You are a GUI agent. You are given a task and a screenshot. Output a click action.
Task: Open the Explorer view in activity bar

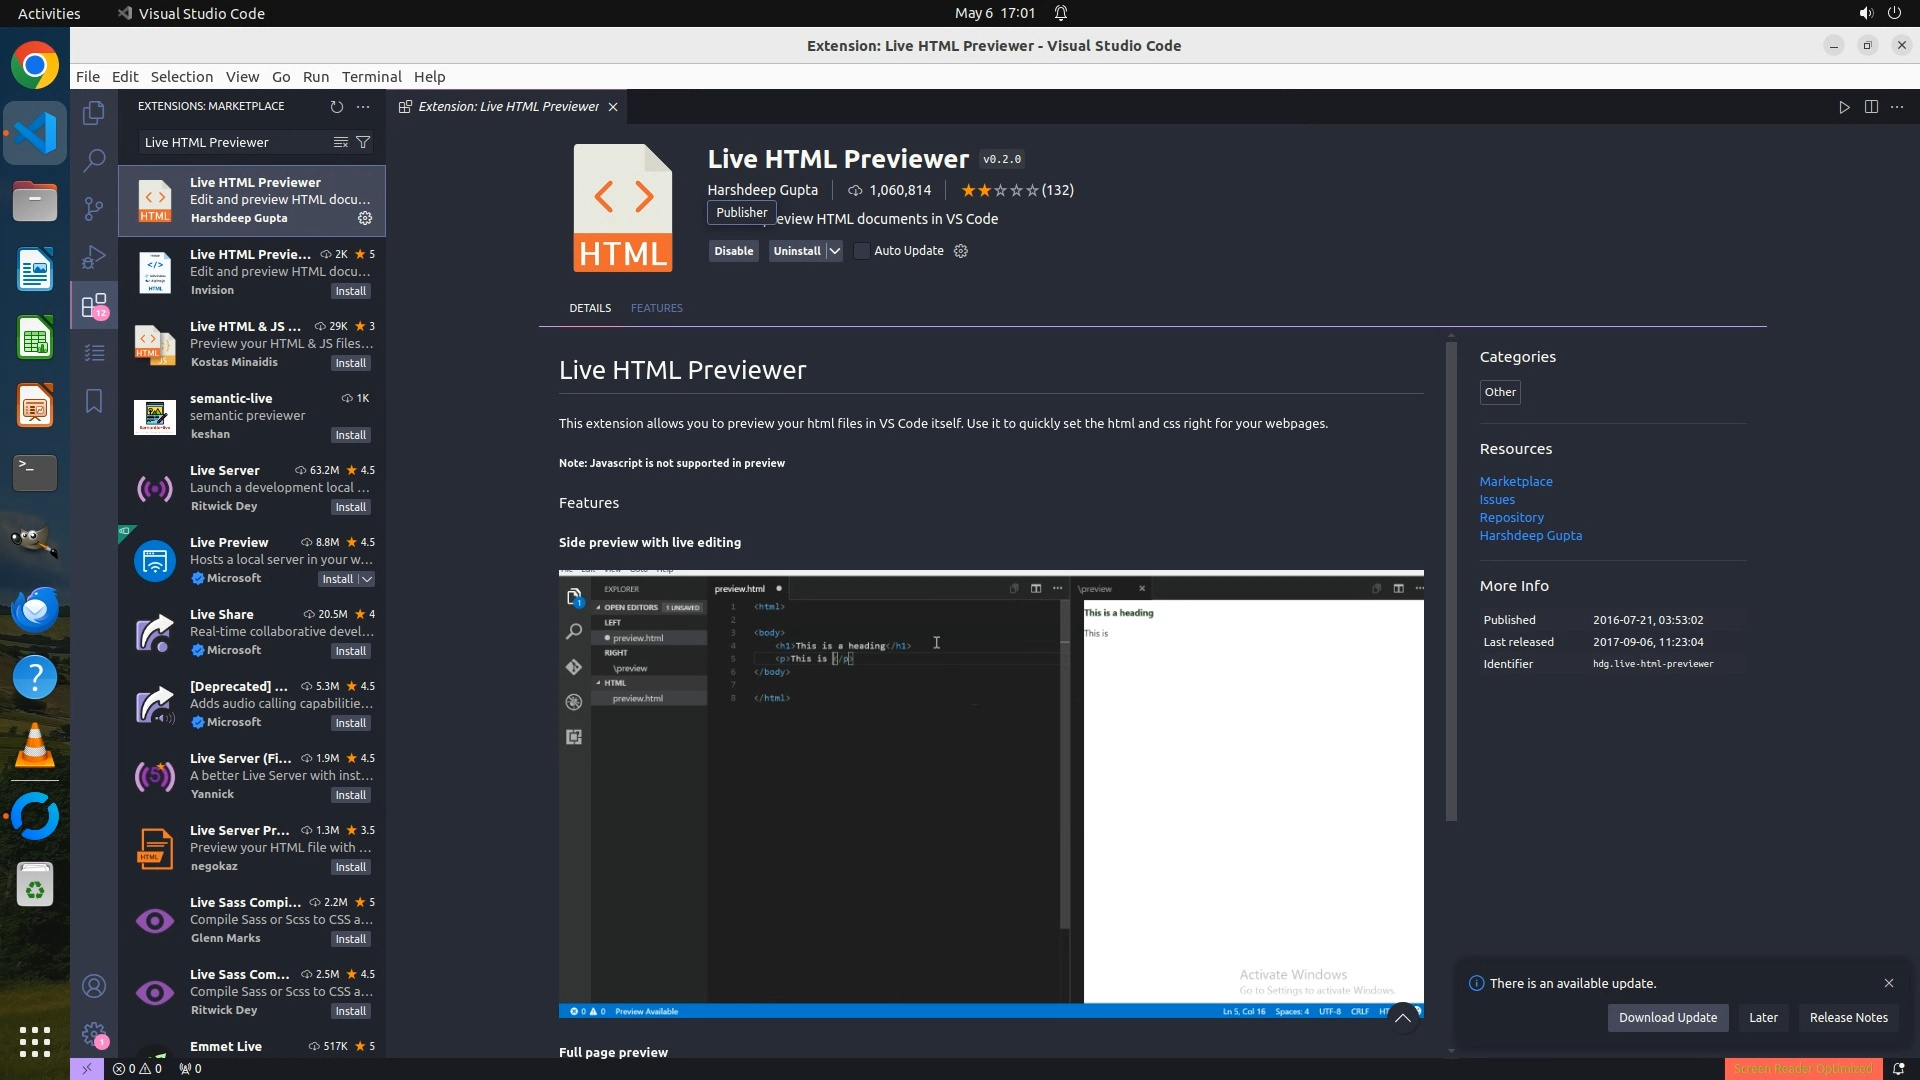point(94,113)
